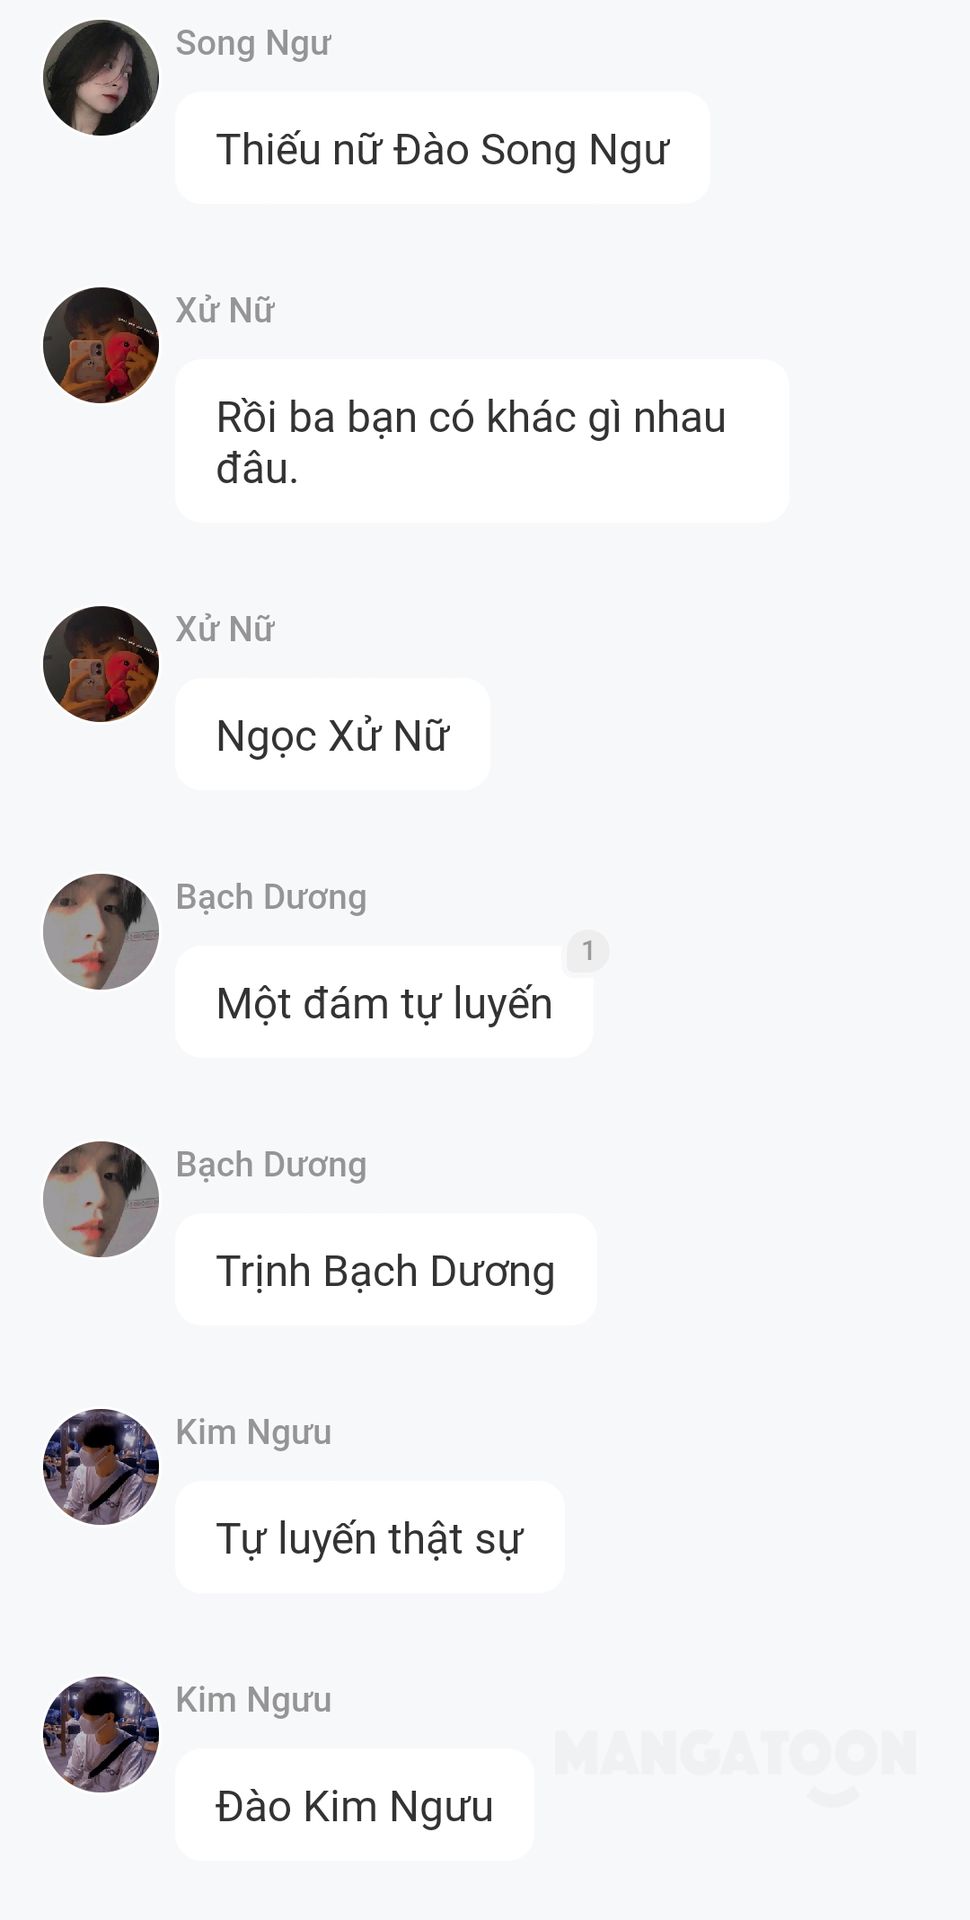Tap 'Bạch Dương' name above 'Một đám tự luyến'
The image size is (970, 1920).
(x=271, y=897)
